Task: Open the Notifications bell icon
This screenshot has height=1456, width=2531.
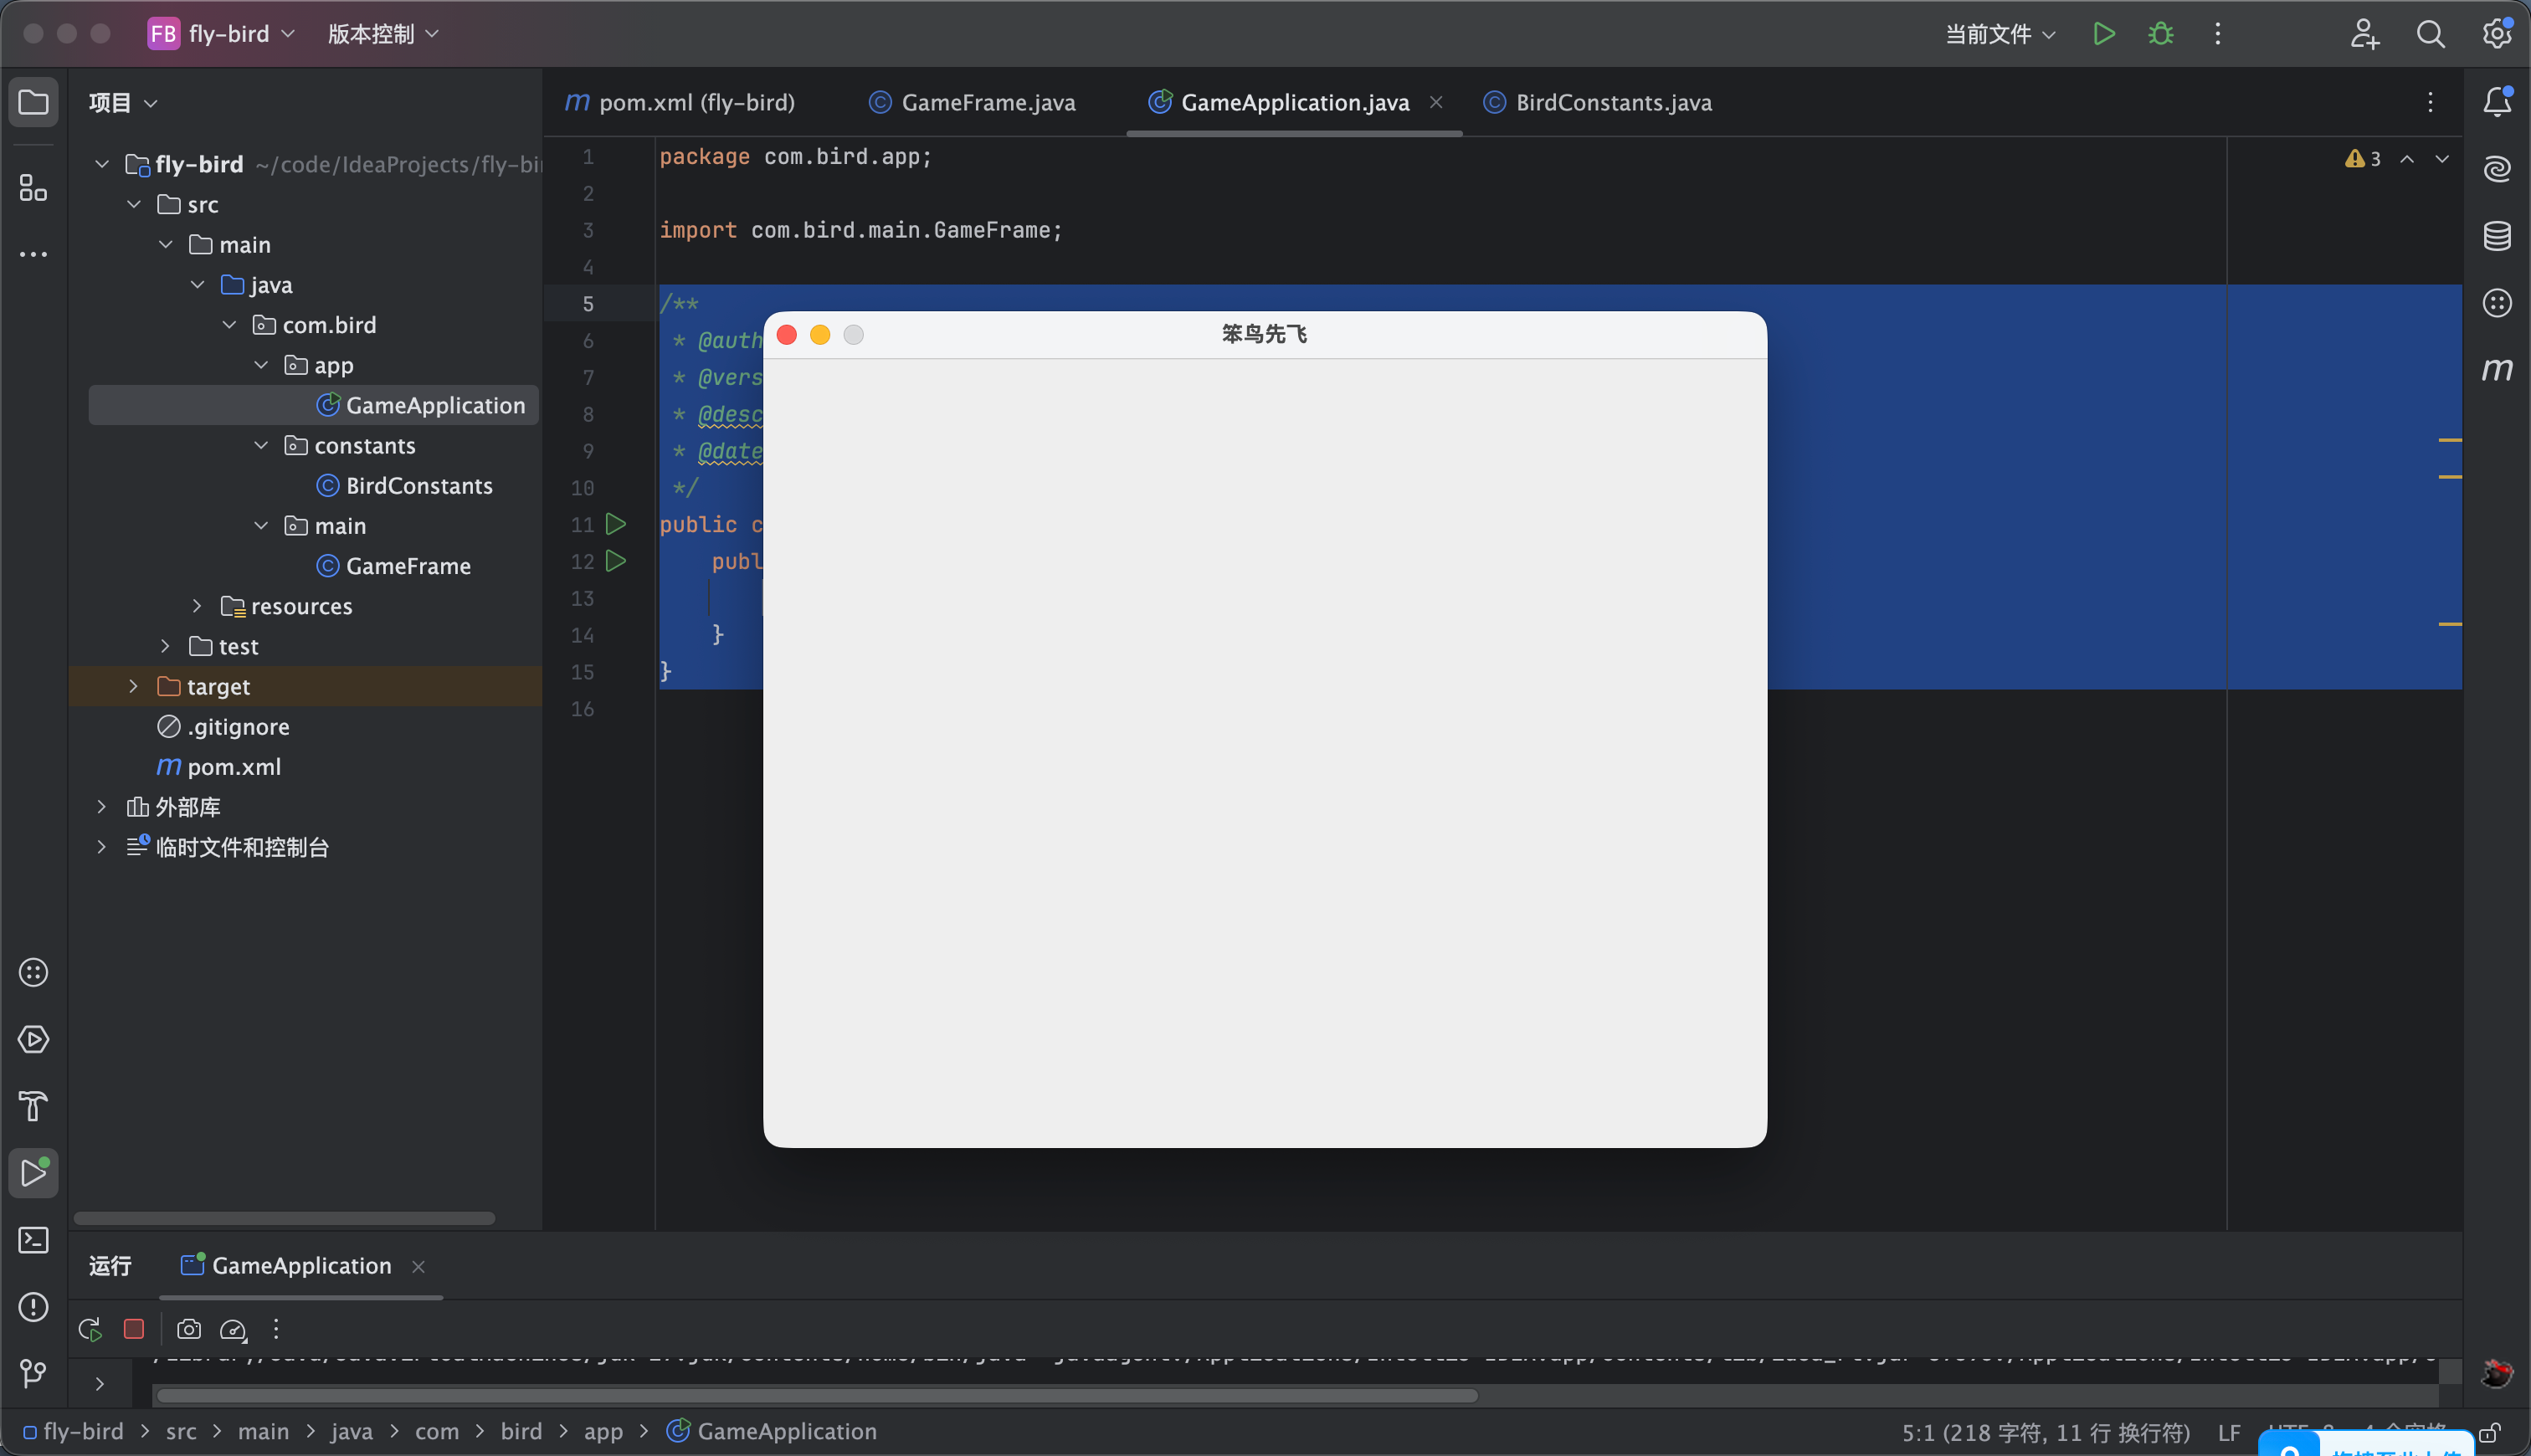Action: coord(2497,102)
